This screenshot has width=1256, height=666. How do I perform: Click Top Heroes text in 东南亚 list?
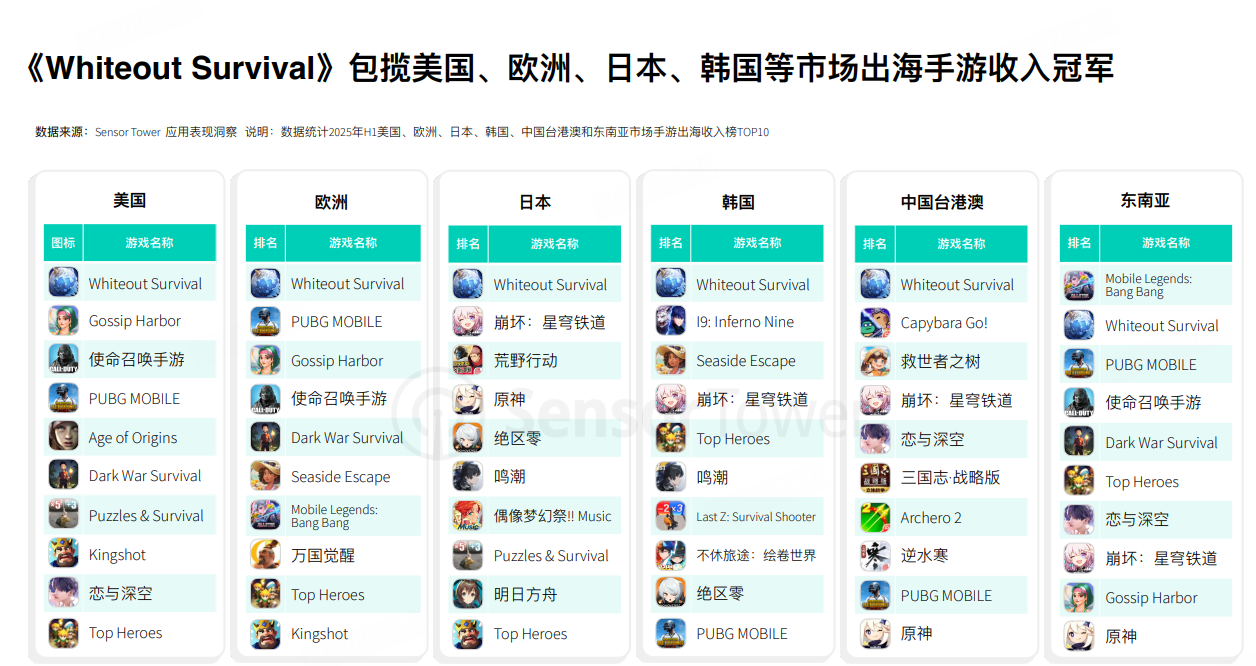(1142, 482)
